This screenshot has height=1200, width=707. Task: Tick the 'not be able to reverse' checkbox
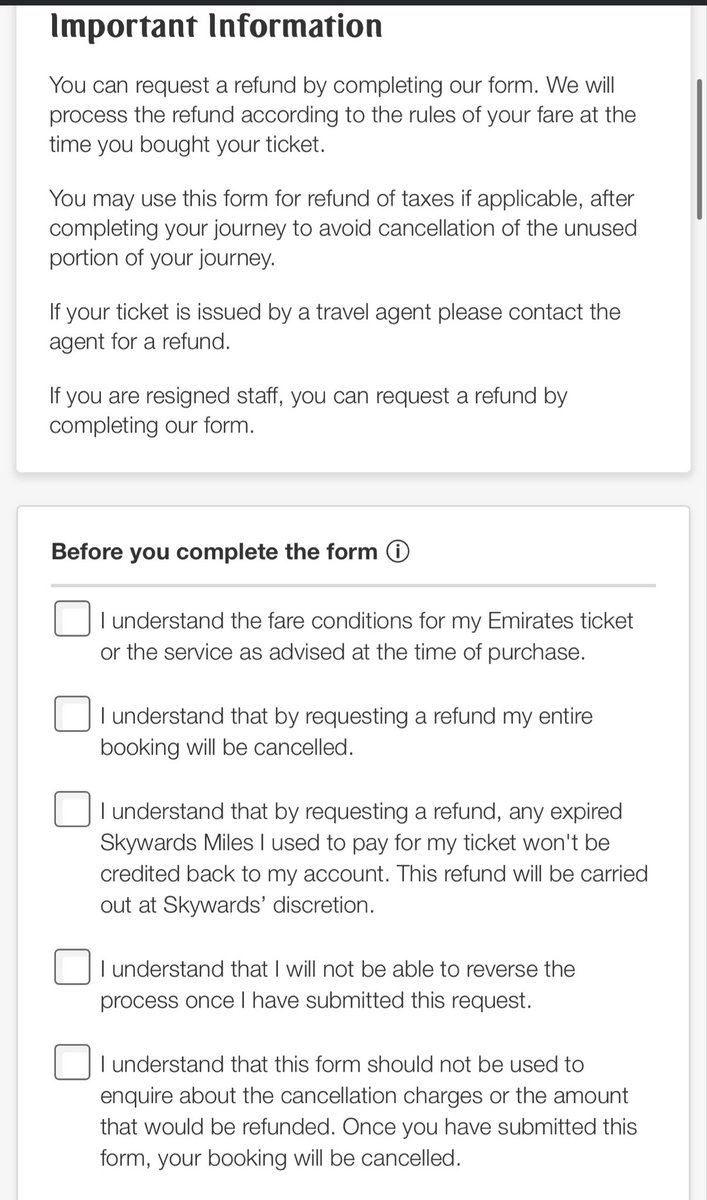pyautogui.click(x=72, y=968)
